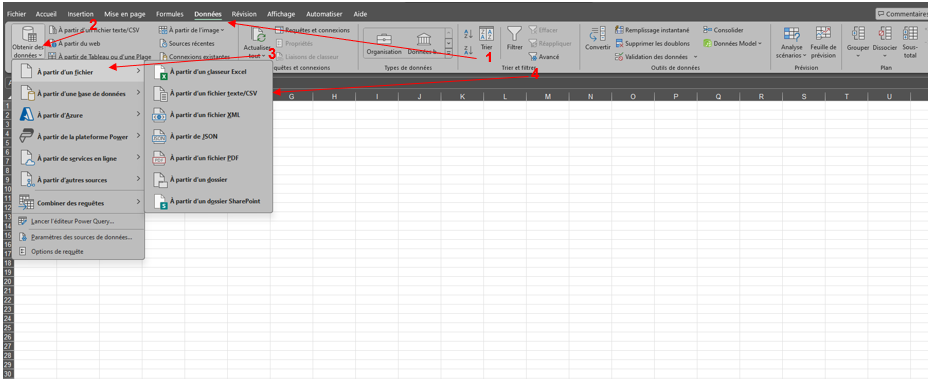Select column header M

[547, 97]
